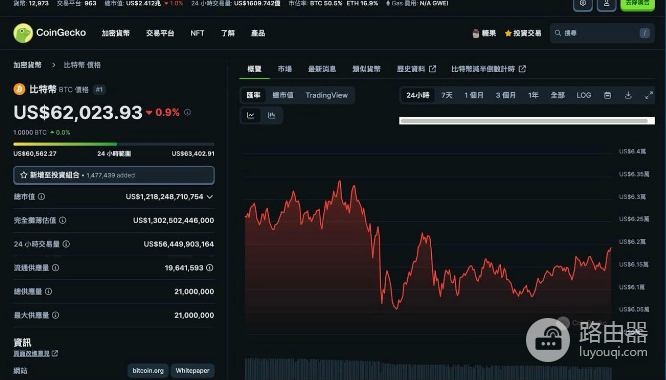Open the bitcoin.org website link
Viewport: 666px width, 380px height.
point(148,371)
